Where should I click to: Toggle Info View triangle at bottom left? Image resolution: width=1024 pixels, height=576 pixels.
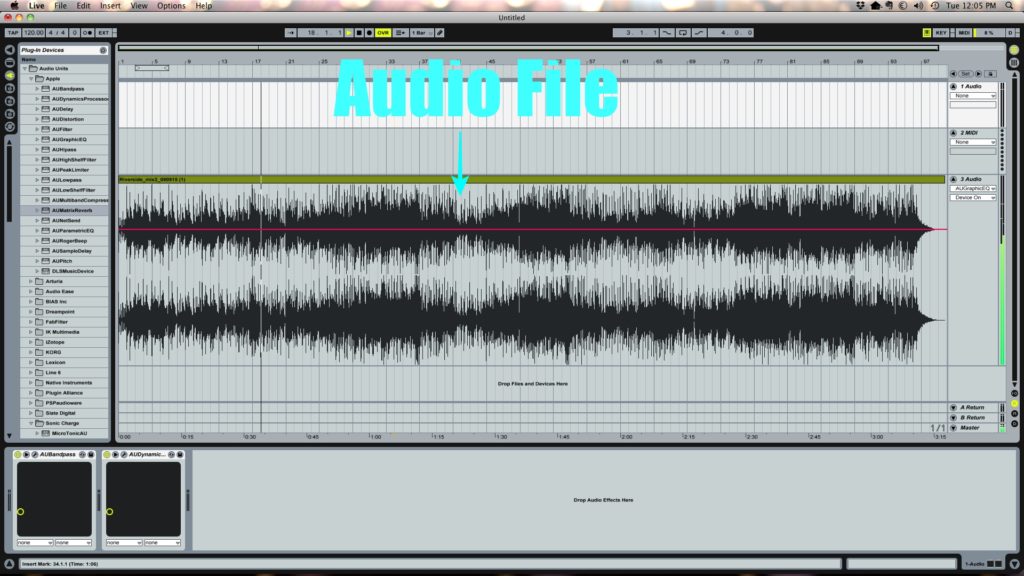click(9, 564)
